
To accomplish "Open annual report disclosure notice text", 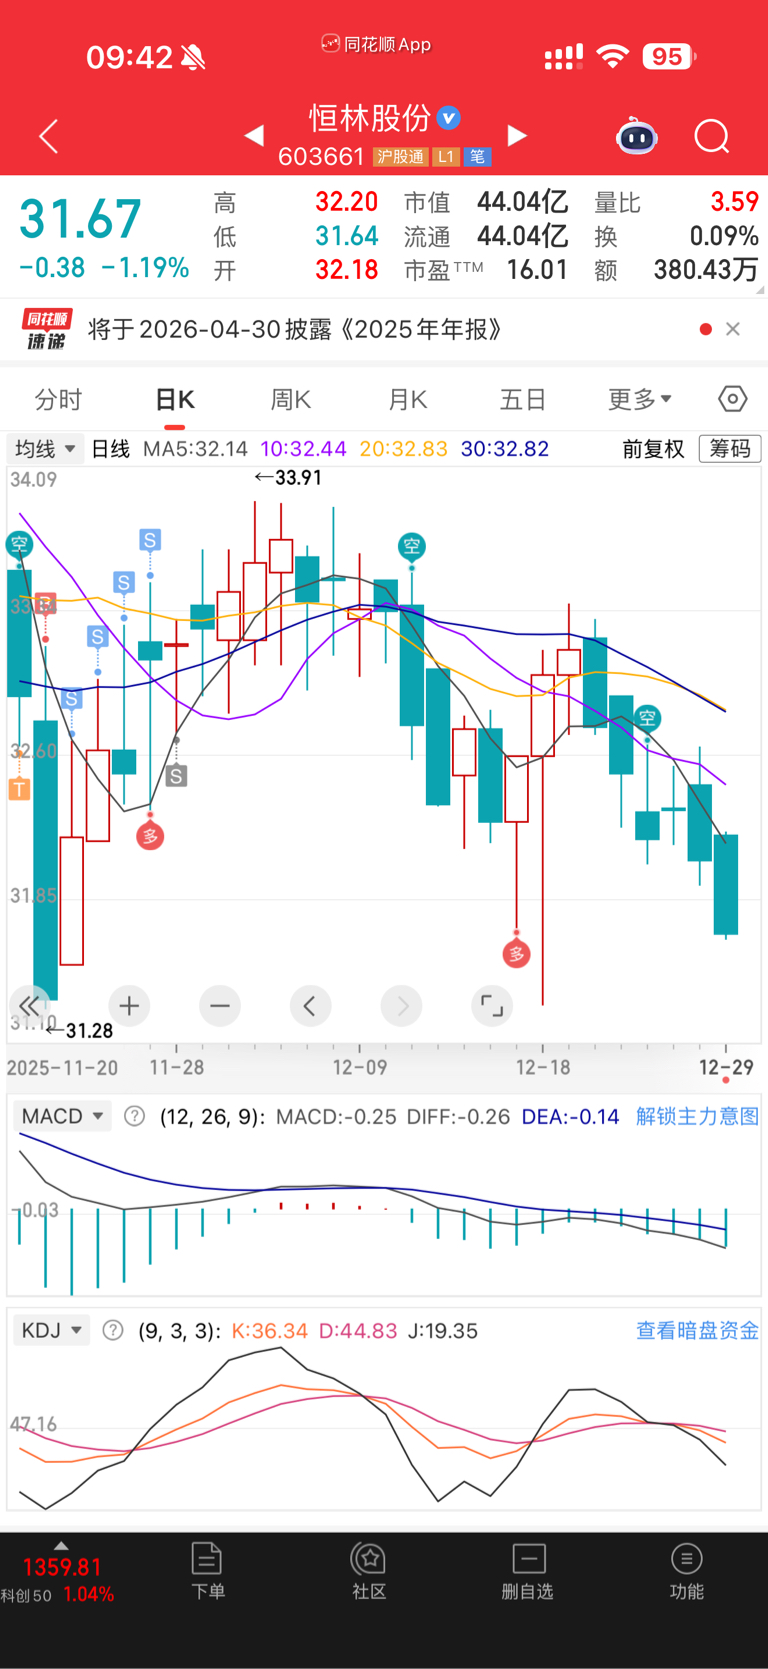I will (x=295, y=329).
